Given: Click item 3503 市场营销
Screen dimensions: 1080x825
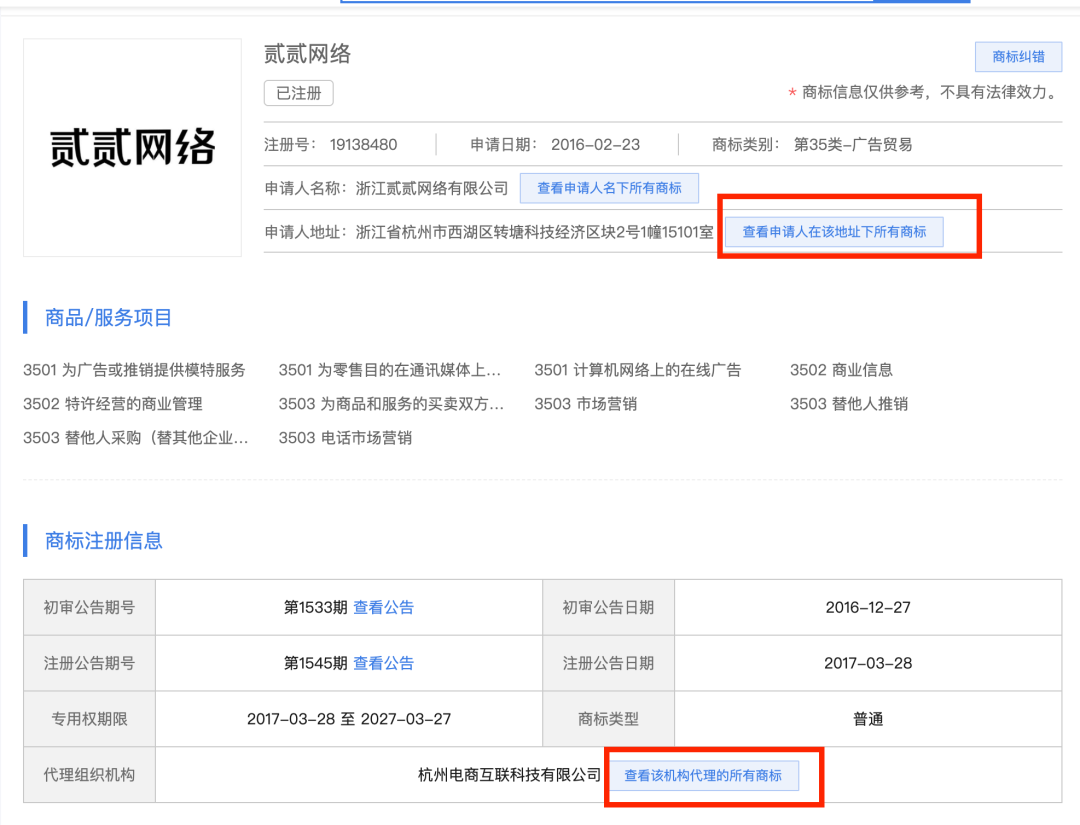Looking at the screenshot, I should [585, 404].
